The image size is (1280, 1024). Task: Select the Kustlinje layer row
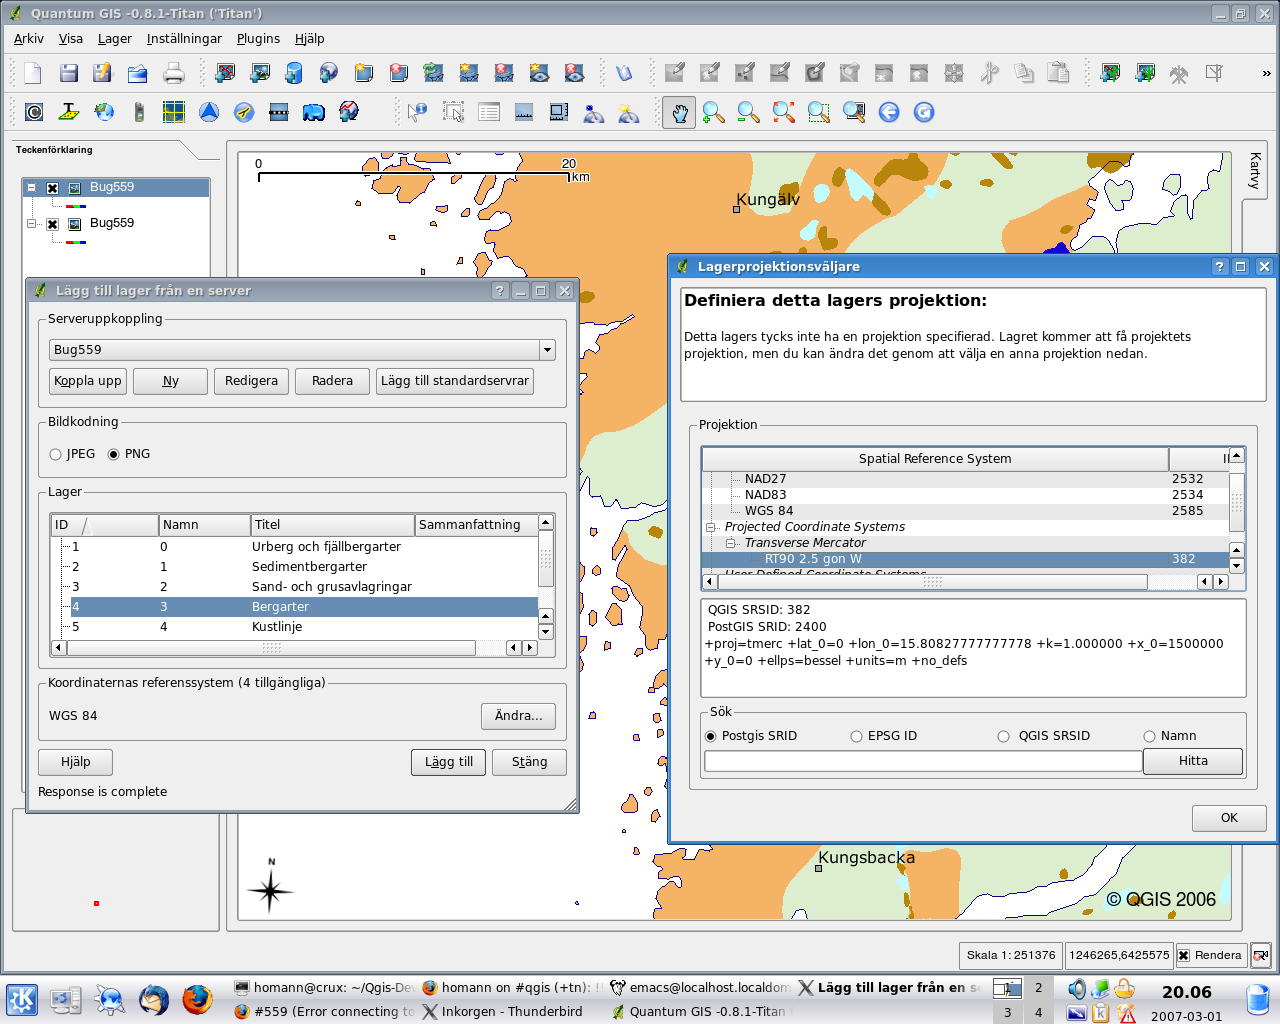[x=295, y=627]
